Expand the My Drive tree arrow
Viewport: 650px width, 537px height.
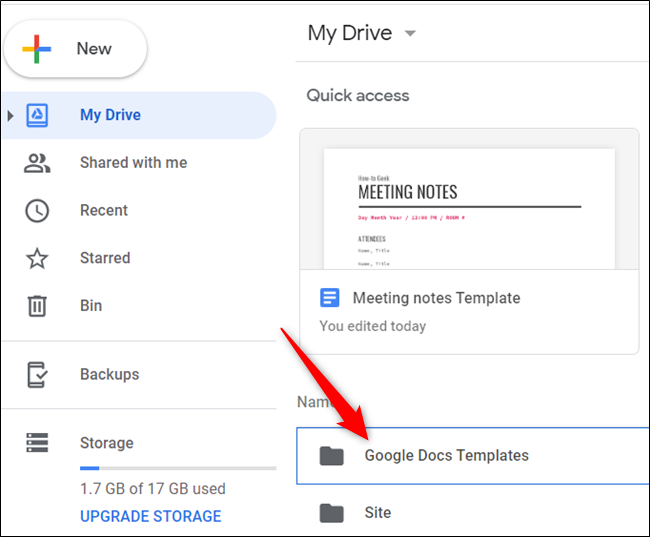[11, 115]
